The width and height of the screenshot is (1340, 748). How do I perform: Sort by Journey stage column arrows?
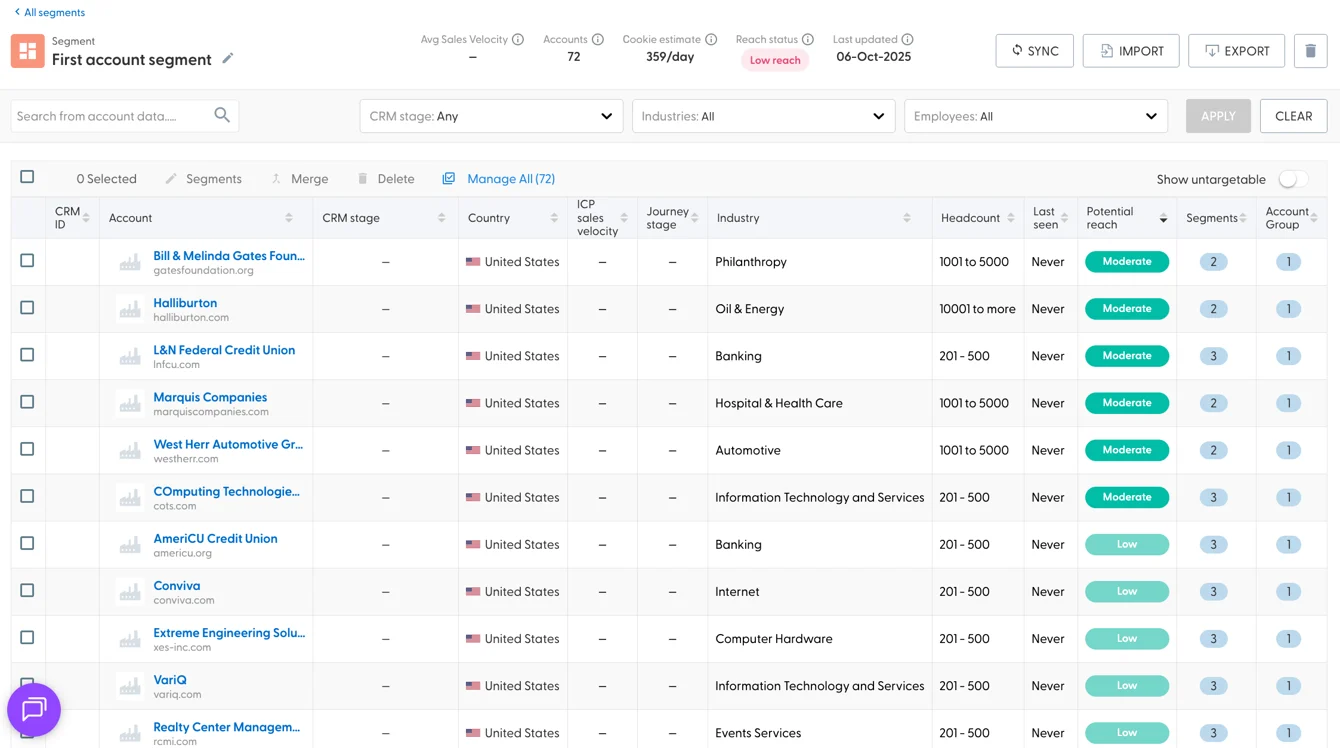point(695,218)
